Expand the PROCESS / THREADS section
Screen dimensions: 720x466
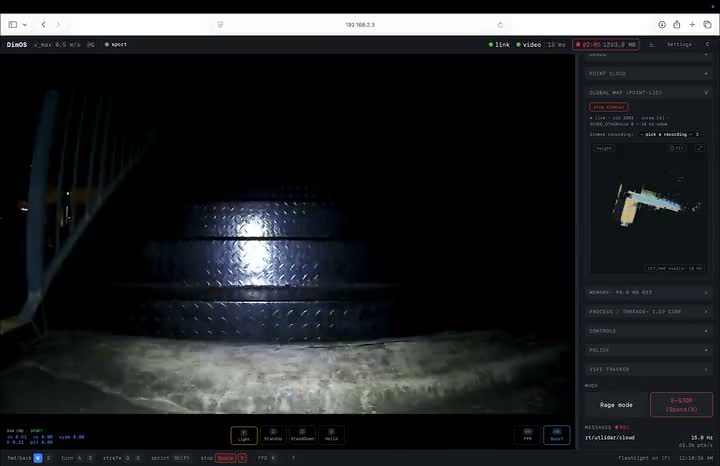coord(648,312)
